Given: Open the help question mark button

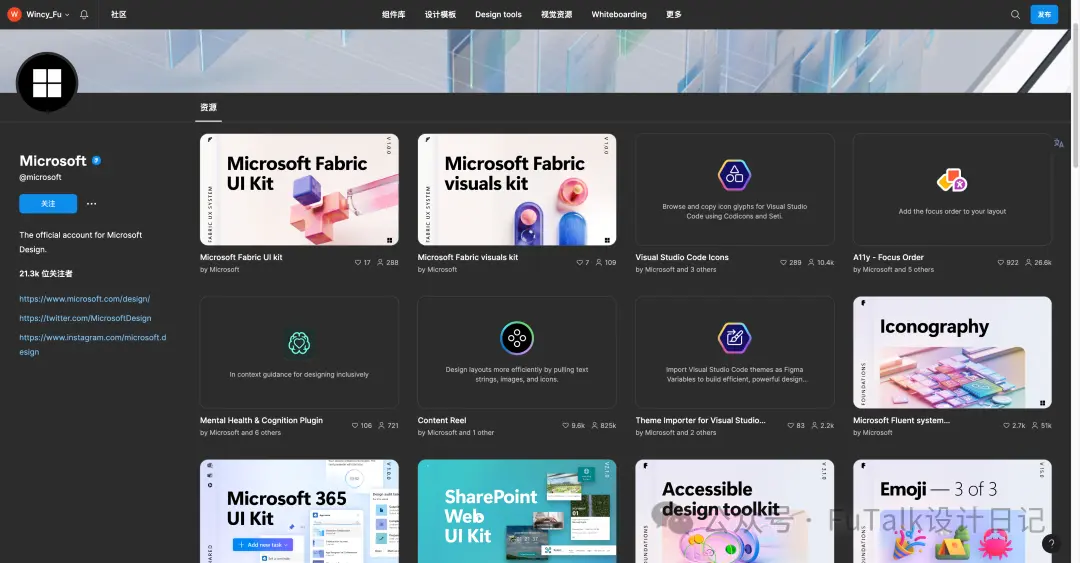Looking at the screenshot, I should 1051,544.
